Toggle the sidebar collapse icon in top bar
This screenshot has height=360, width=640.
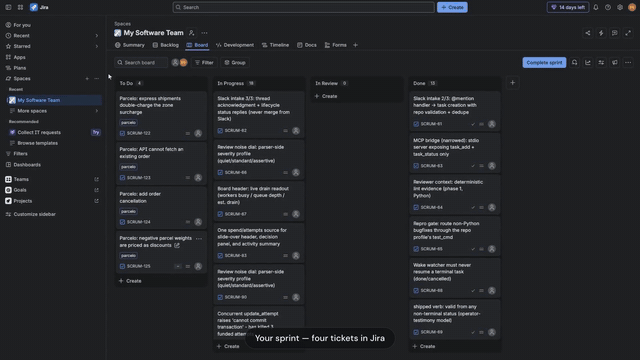pyautogui.click(x=8, y=7)
